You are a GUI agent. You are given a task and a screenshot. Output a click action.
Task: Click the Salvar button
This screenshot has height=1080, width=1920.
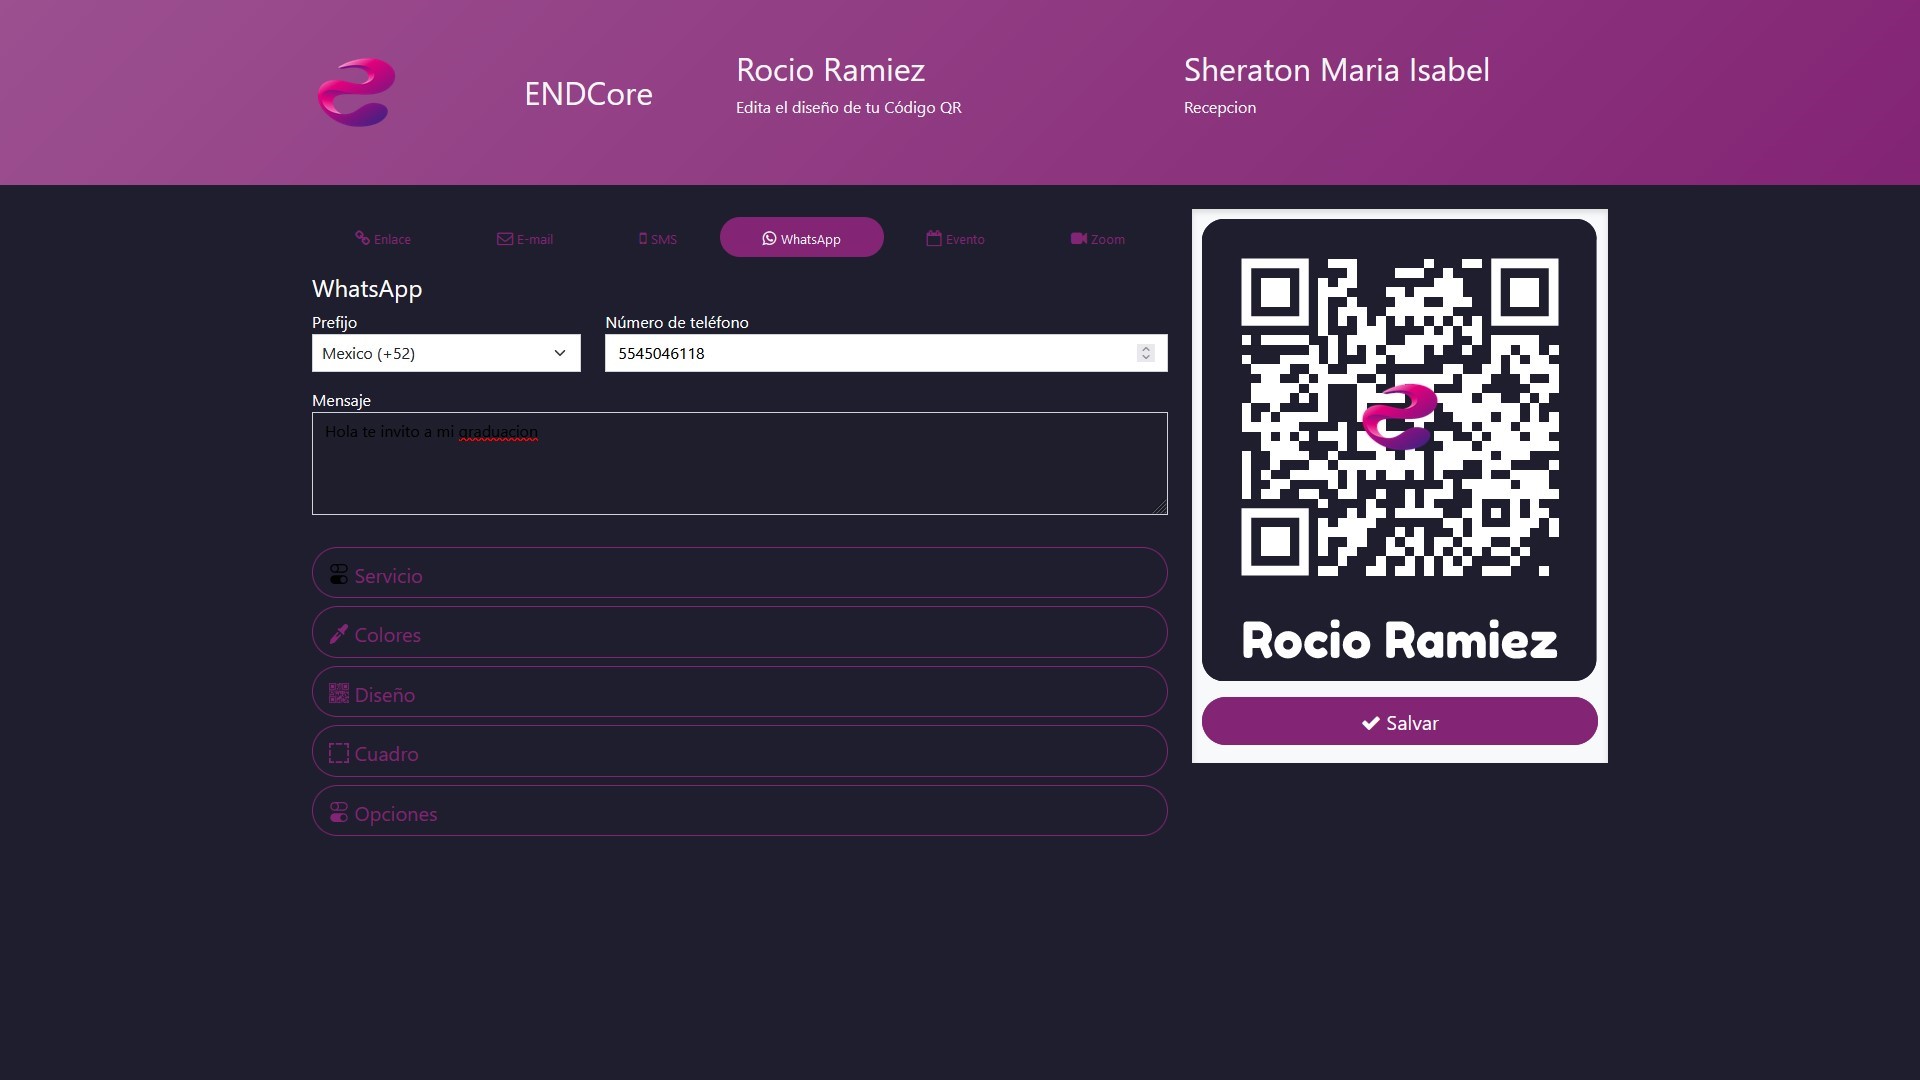point(1400,721)
